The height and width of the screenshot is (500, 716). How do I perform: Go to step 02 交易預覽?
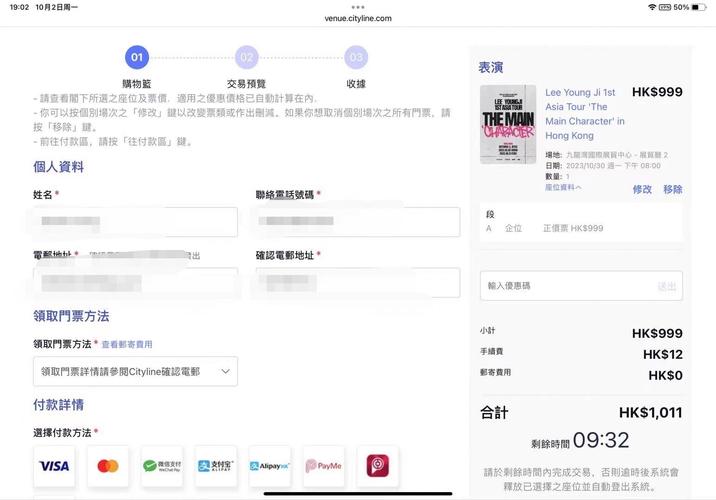[247, 57]
